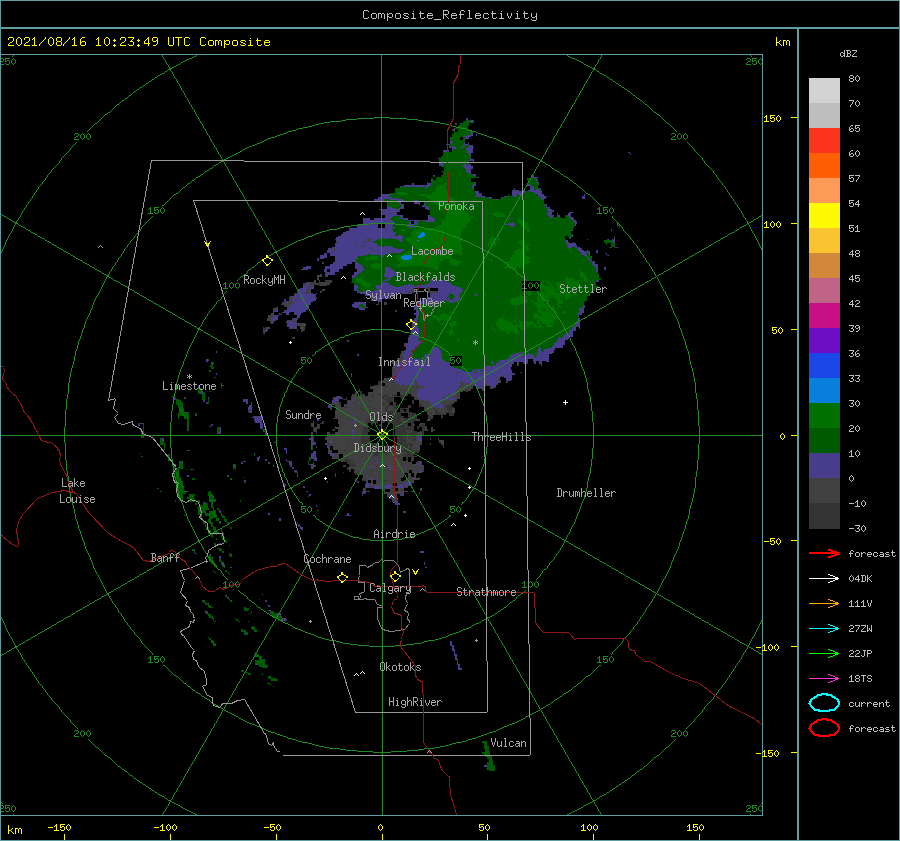Click the white plus marker north of Drumheller
The width and height of the screenshot is (900, 841).
565,402
